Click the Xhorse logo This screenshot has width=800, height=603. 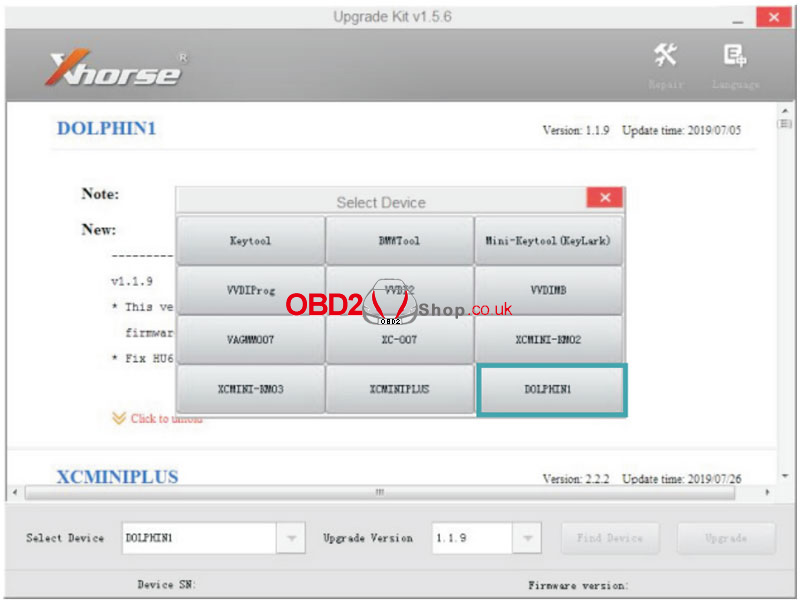click(x=115, y=68)
